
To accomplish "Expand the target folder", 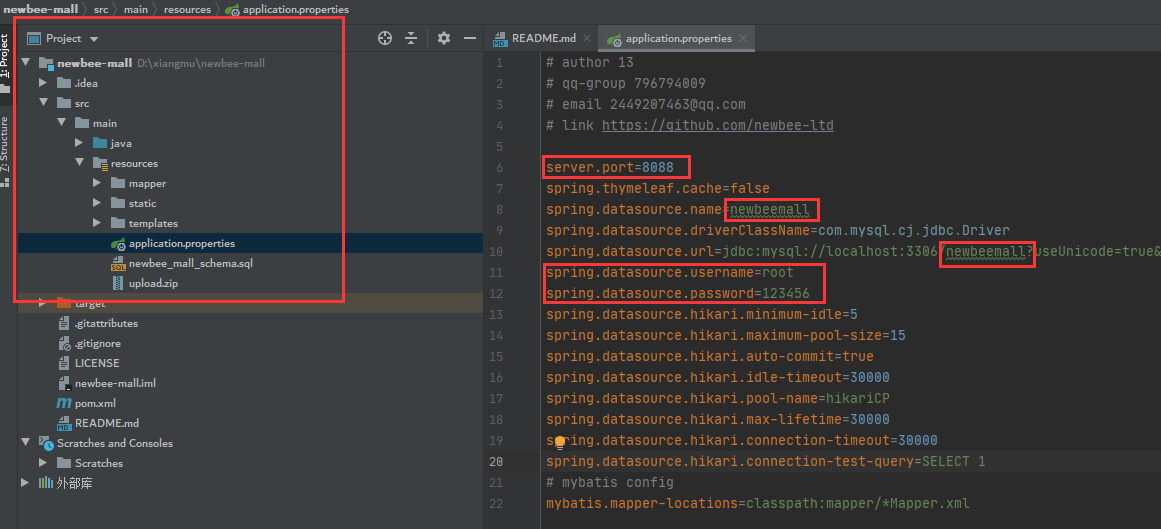I will click(x=44, y=303).
